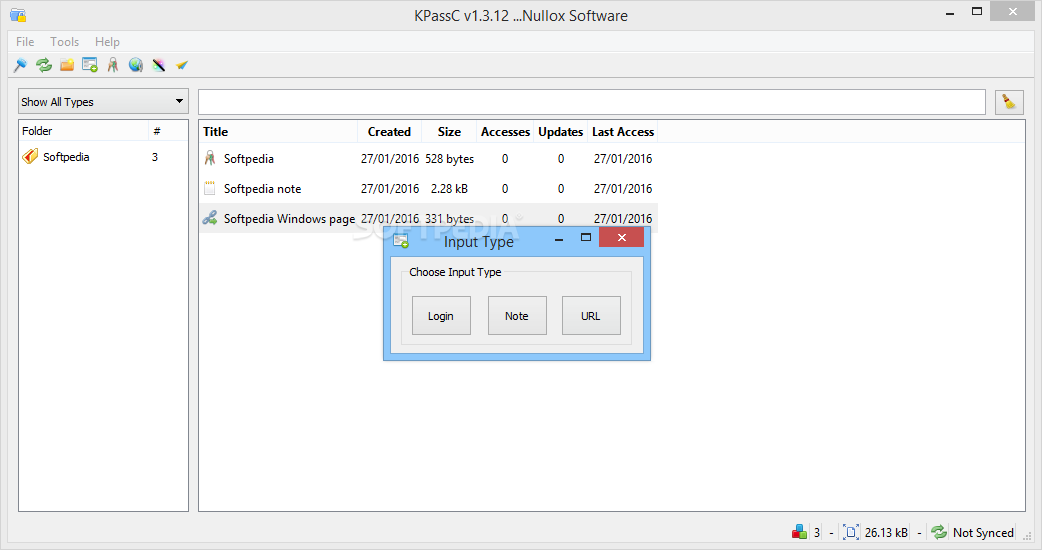This screenshot has height=550, width=1042.
Task: Choose the URL input type button
Action: (x=591, y=316)
